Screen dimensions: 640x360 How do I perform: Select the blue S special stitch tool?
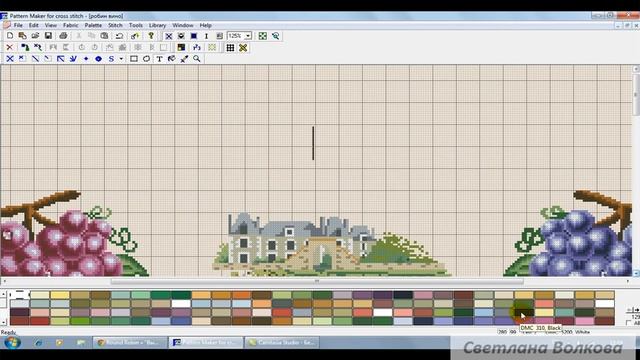pos(111,59)
